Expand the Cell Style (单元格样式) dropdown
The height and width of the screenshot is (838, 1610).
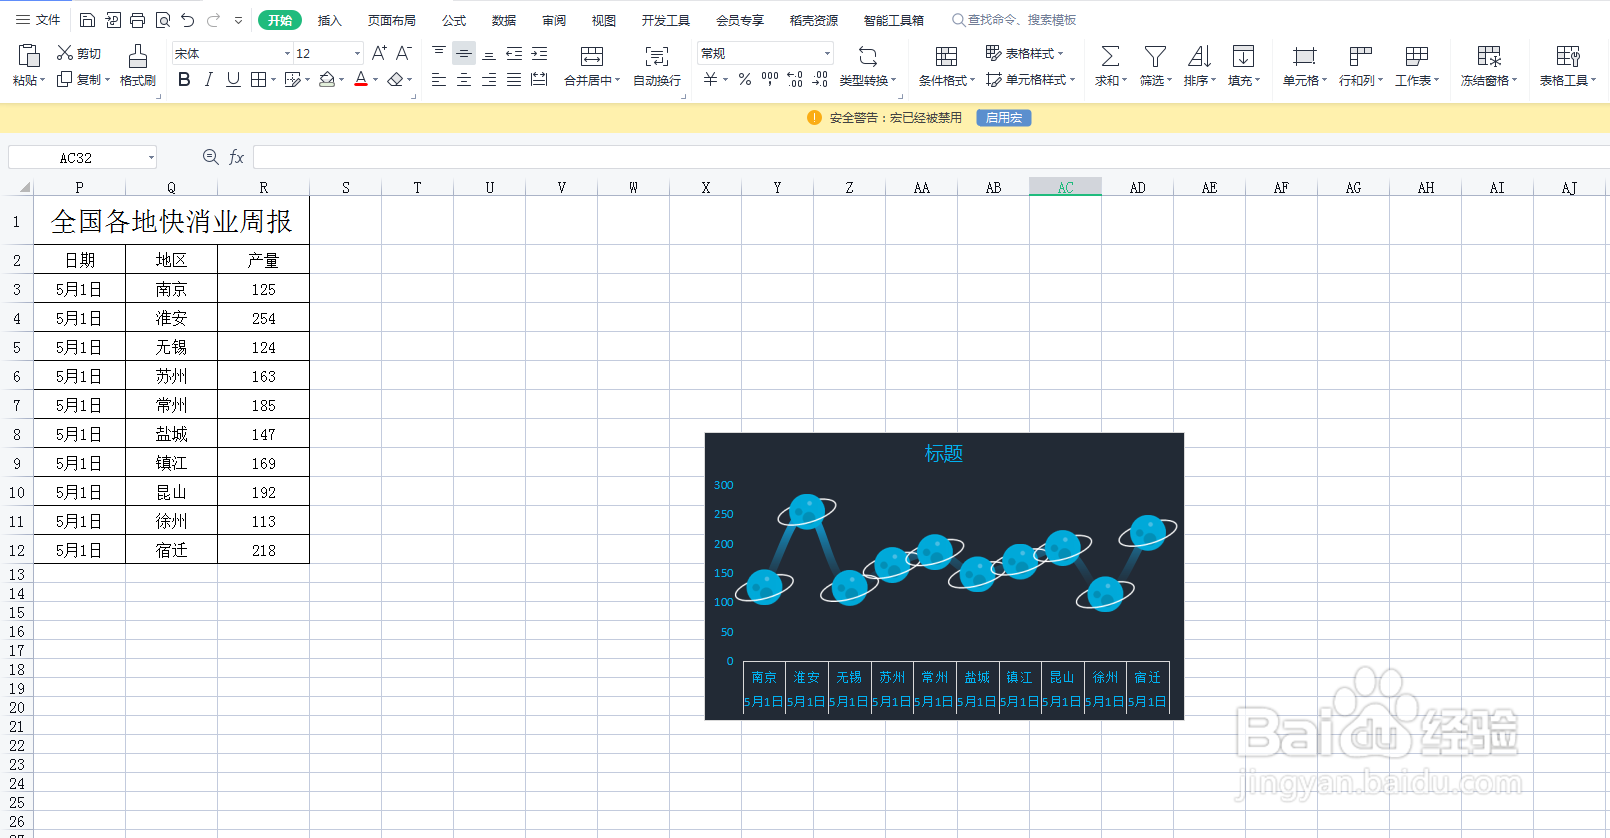pyautogui.click(x=1072, y=80)
